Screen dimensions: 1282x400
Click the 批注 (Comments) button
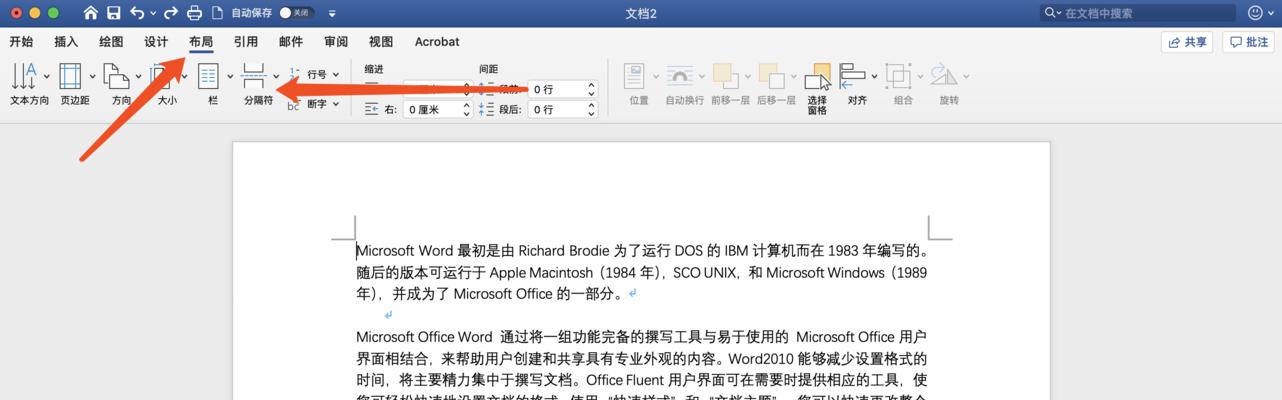click(1249, 42)
